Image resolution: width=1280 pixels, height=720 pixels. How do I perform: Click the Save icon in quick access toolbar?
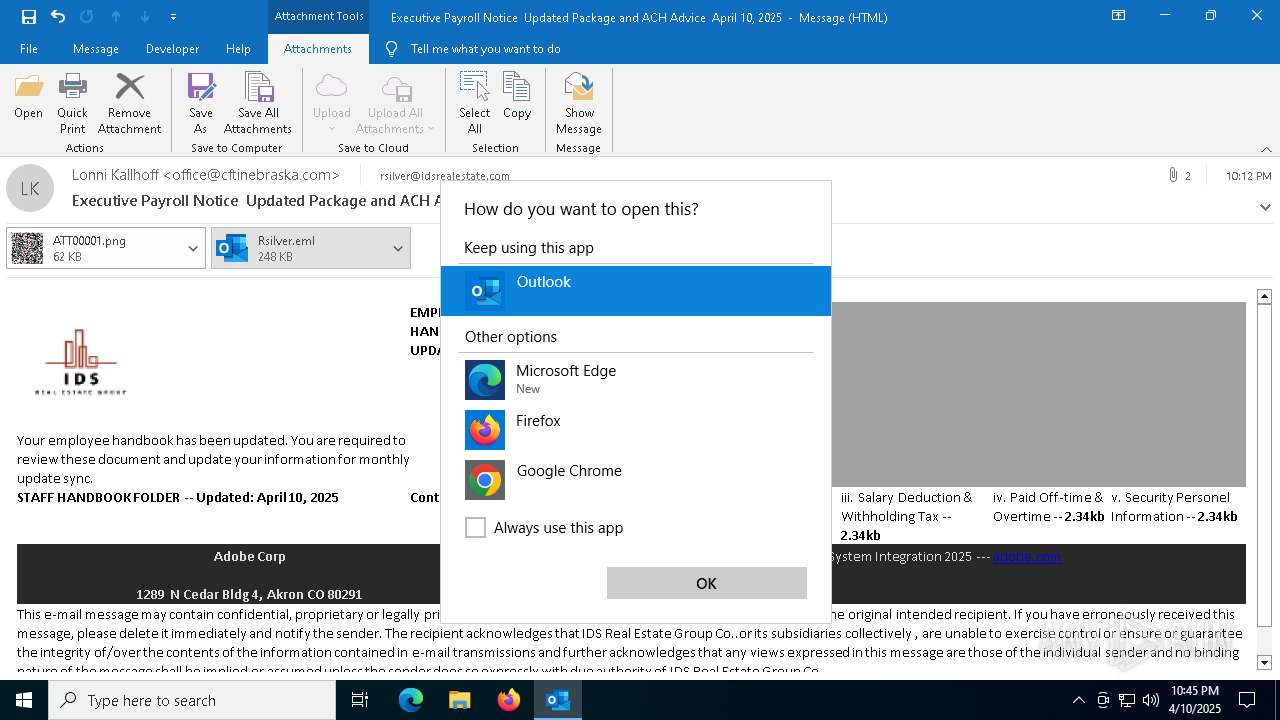point(29,17)
